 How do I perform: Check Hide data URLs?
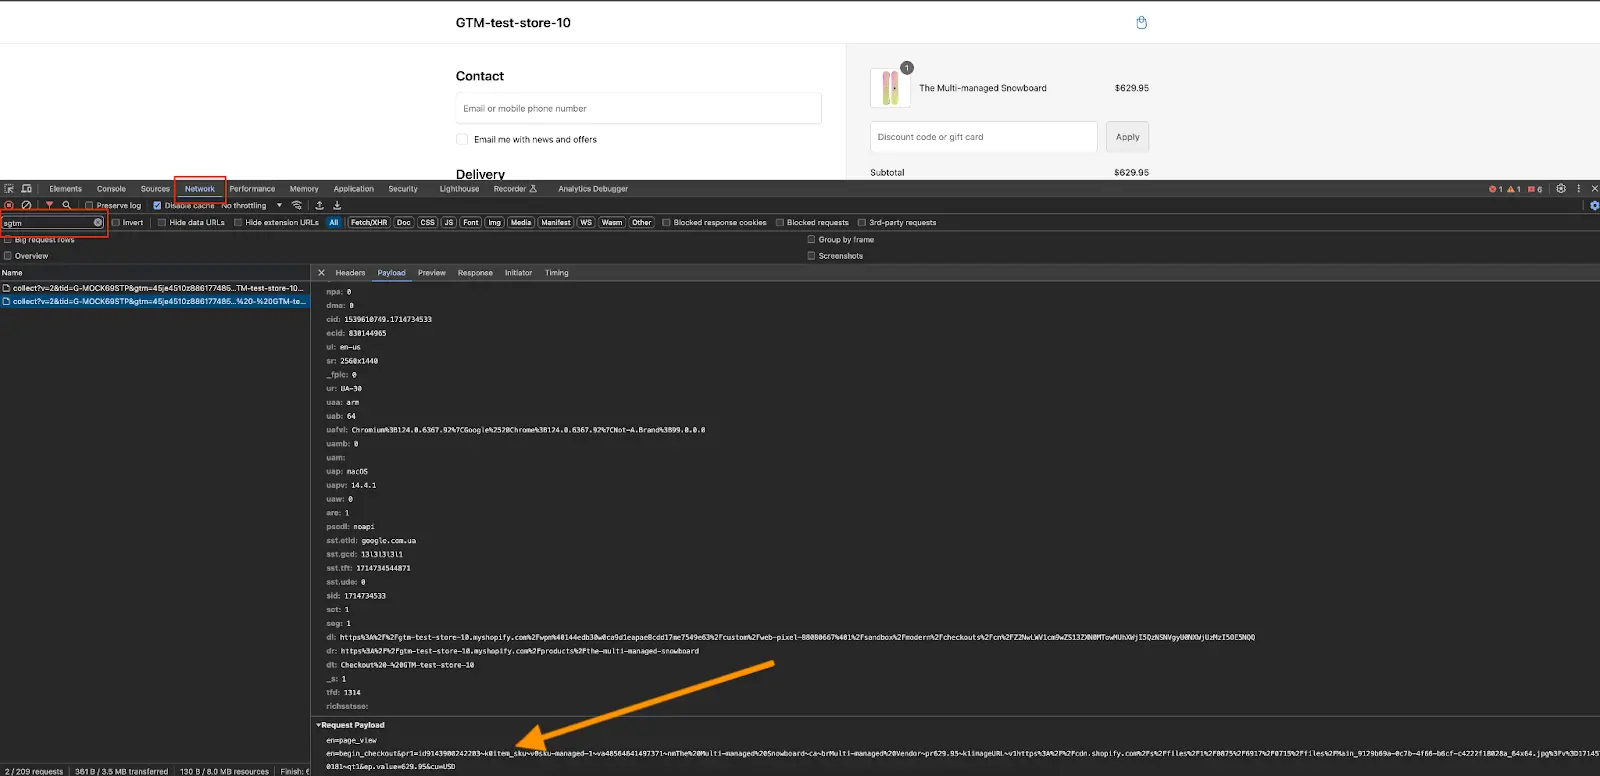pyautogui.click(x=162, y=223)
